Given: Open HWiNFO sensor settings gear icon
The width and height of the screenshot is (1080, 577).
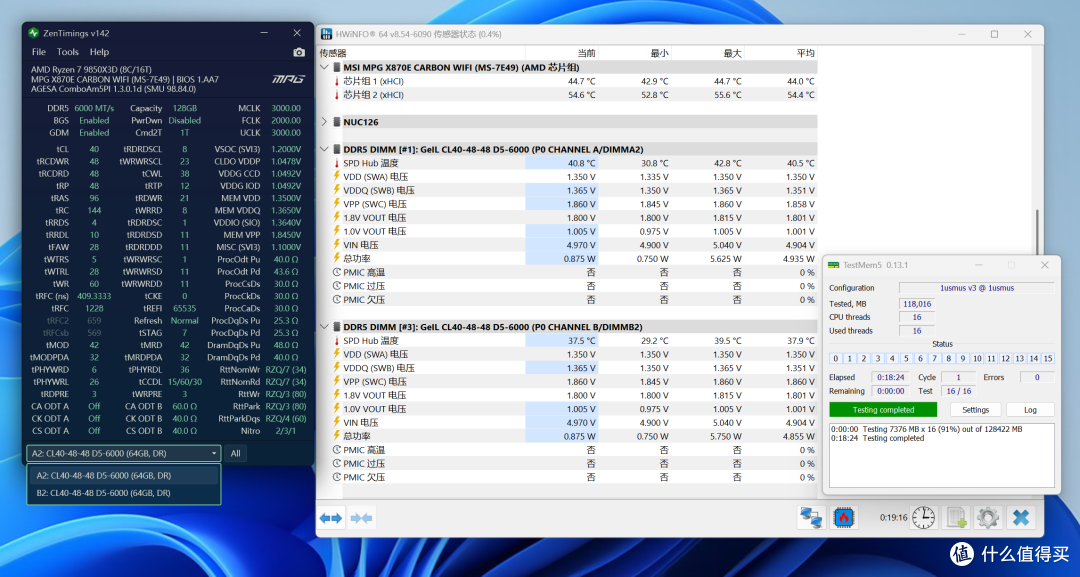Looking at the screenshot, I should [988, 518].
